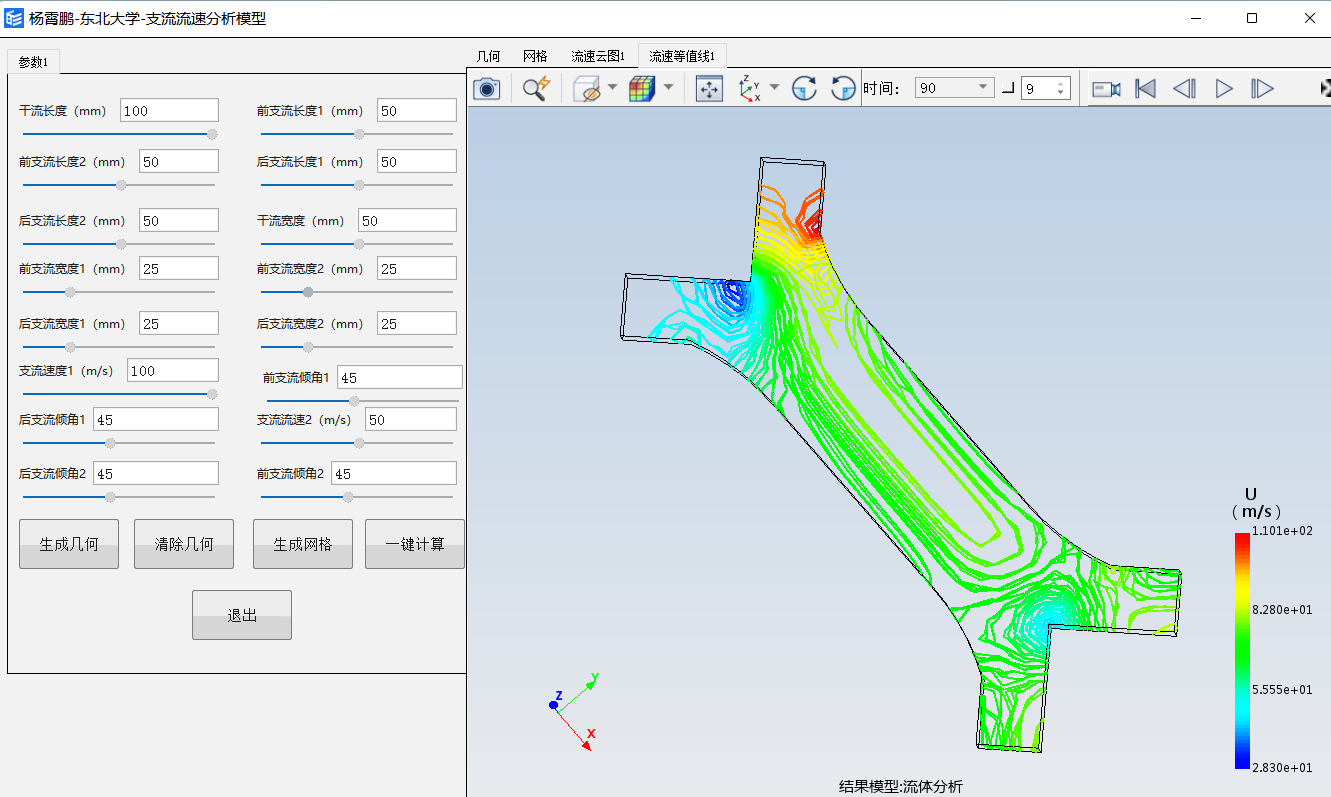The image size is (1331, 797).
Task: Click the 退出 button
Action: click(242, 615)
